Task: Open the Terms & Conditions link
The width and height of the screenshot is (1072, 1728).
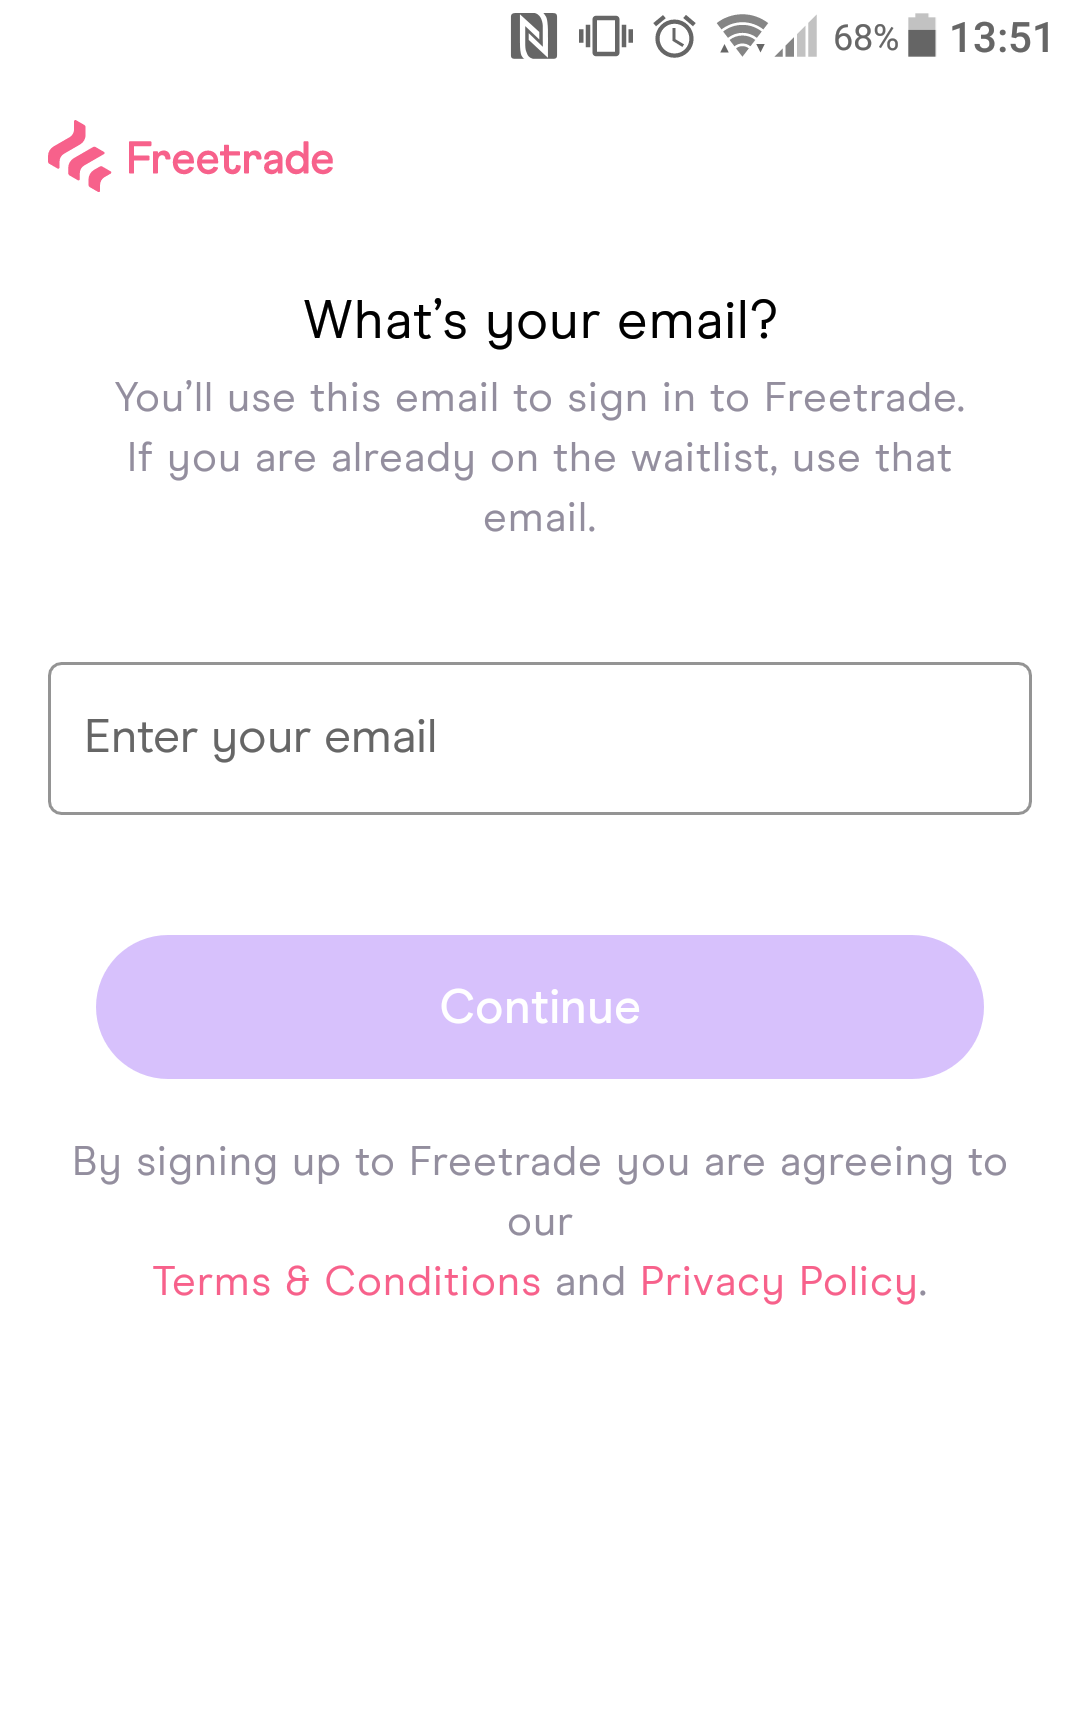Action: [x=346, y=1282]
